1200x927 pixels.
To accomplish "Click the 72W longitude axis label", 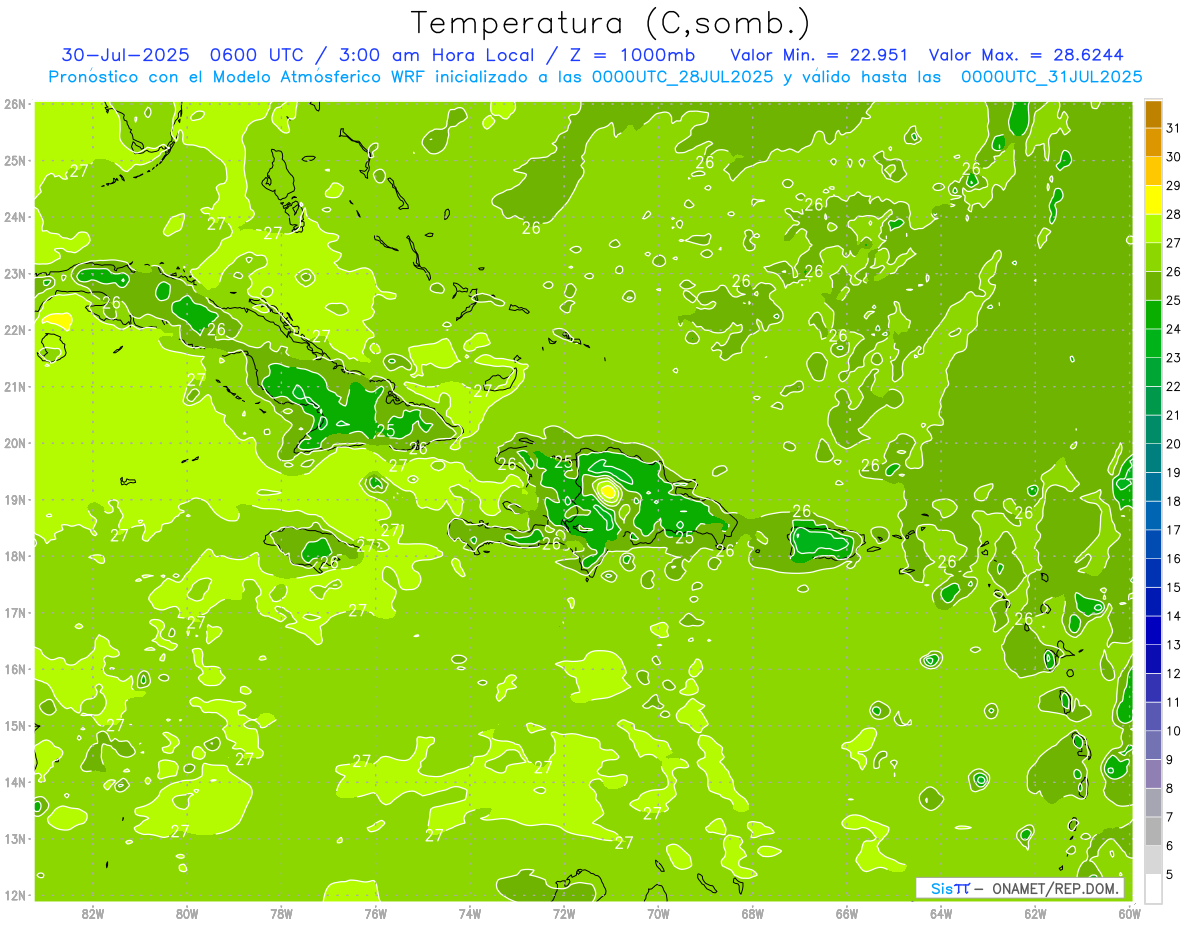I will 564,913.
